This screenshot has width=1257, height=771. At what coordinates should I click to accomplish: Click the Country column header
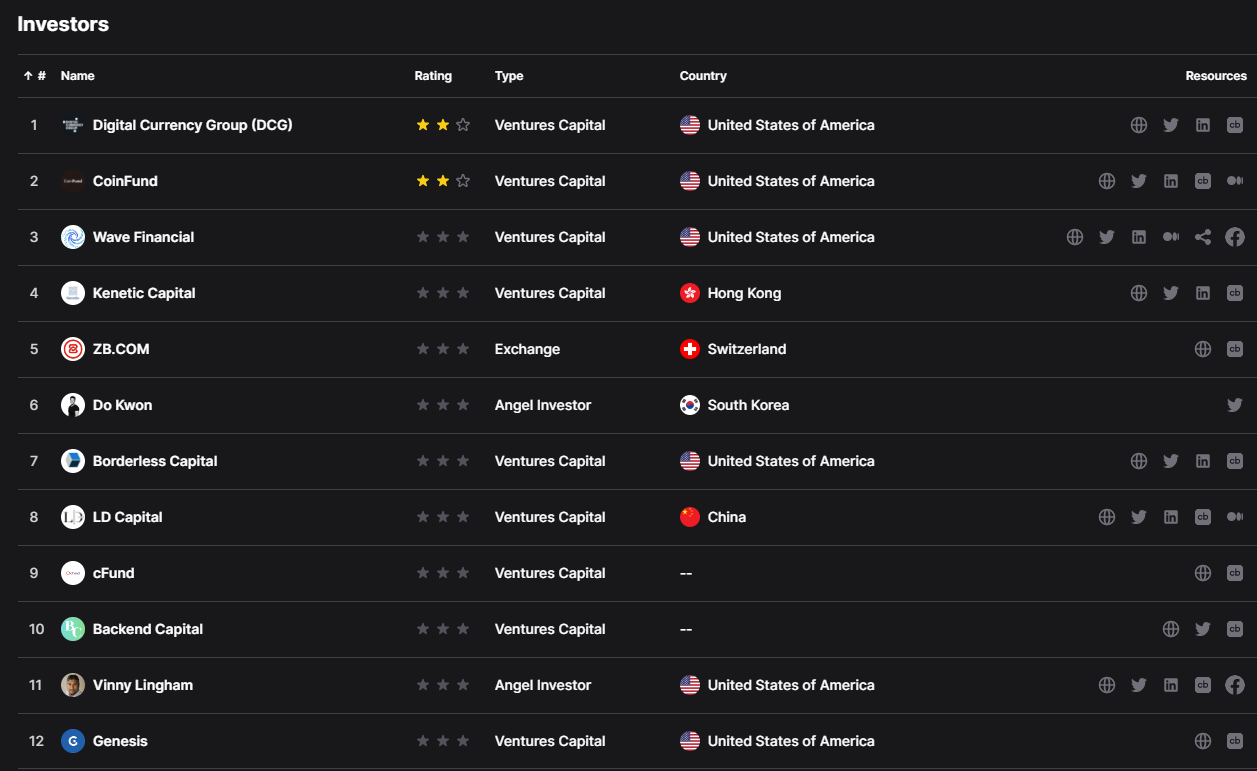coord(703,76)
